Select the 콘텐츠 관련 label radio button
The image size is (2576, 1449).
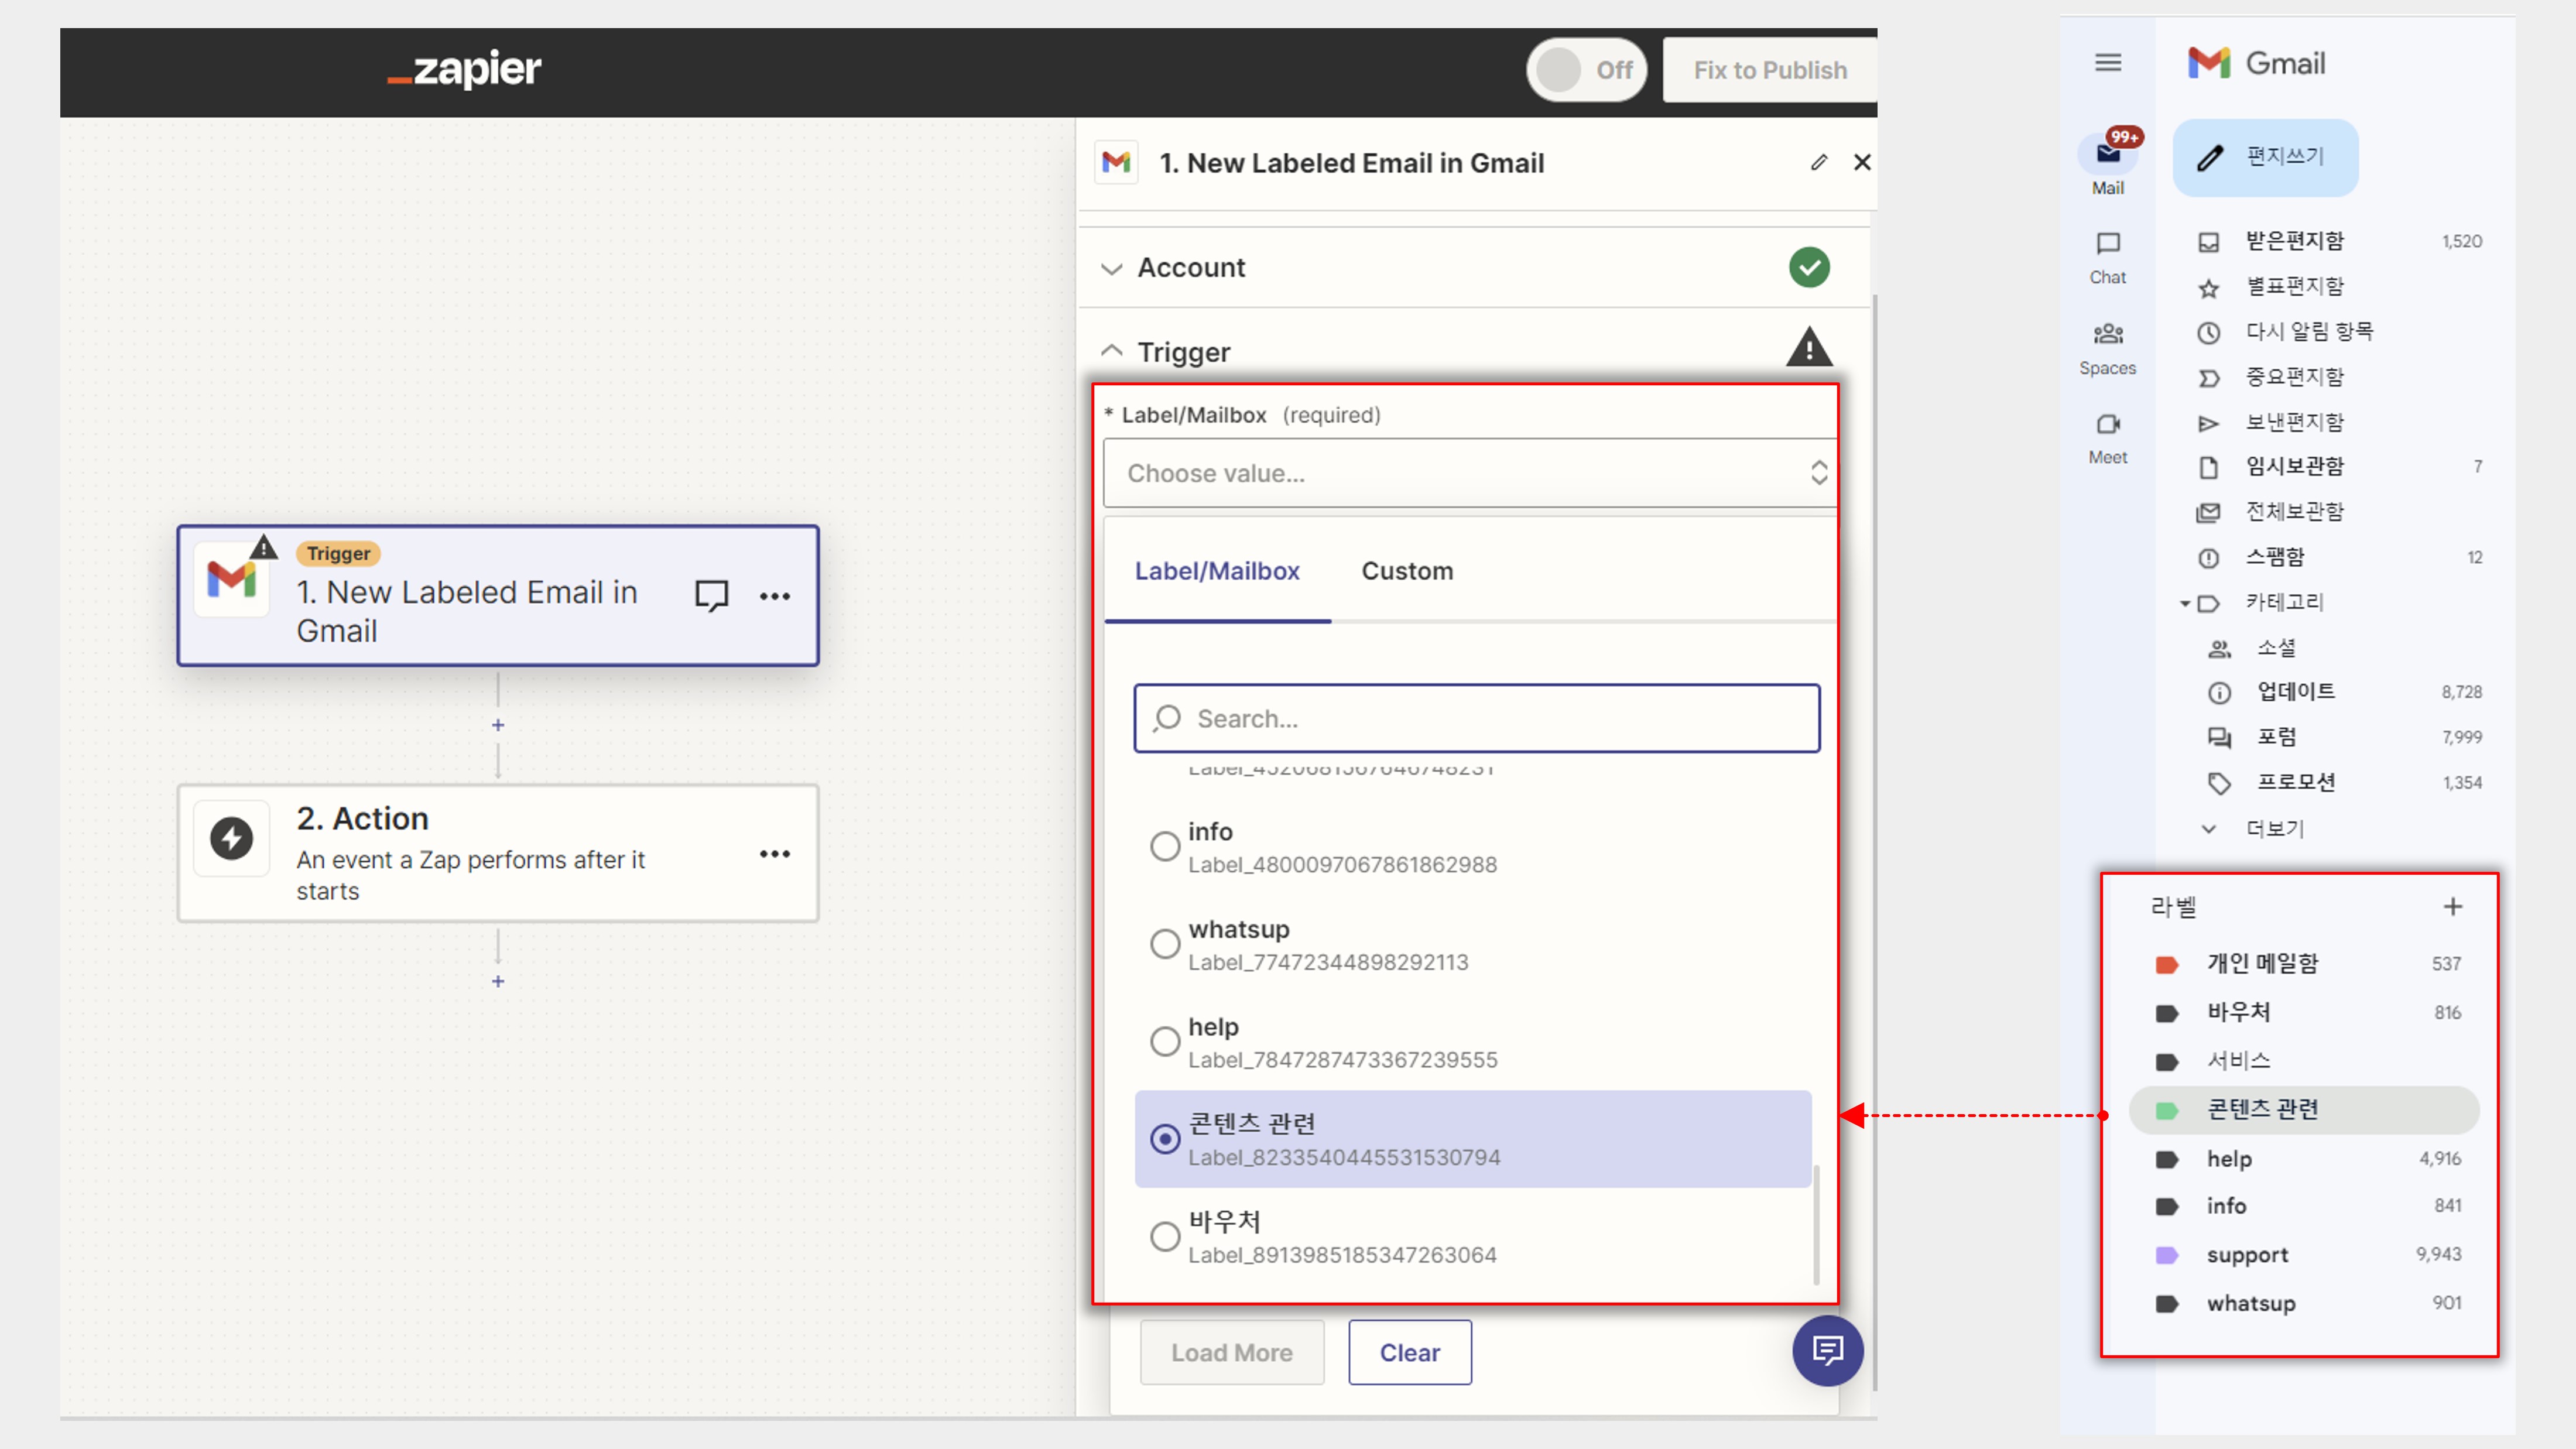coord(1165,1139)
